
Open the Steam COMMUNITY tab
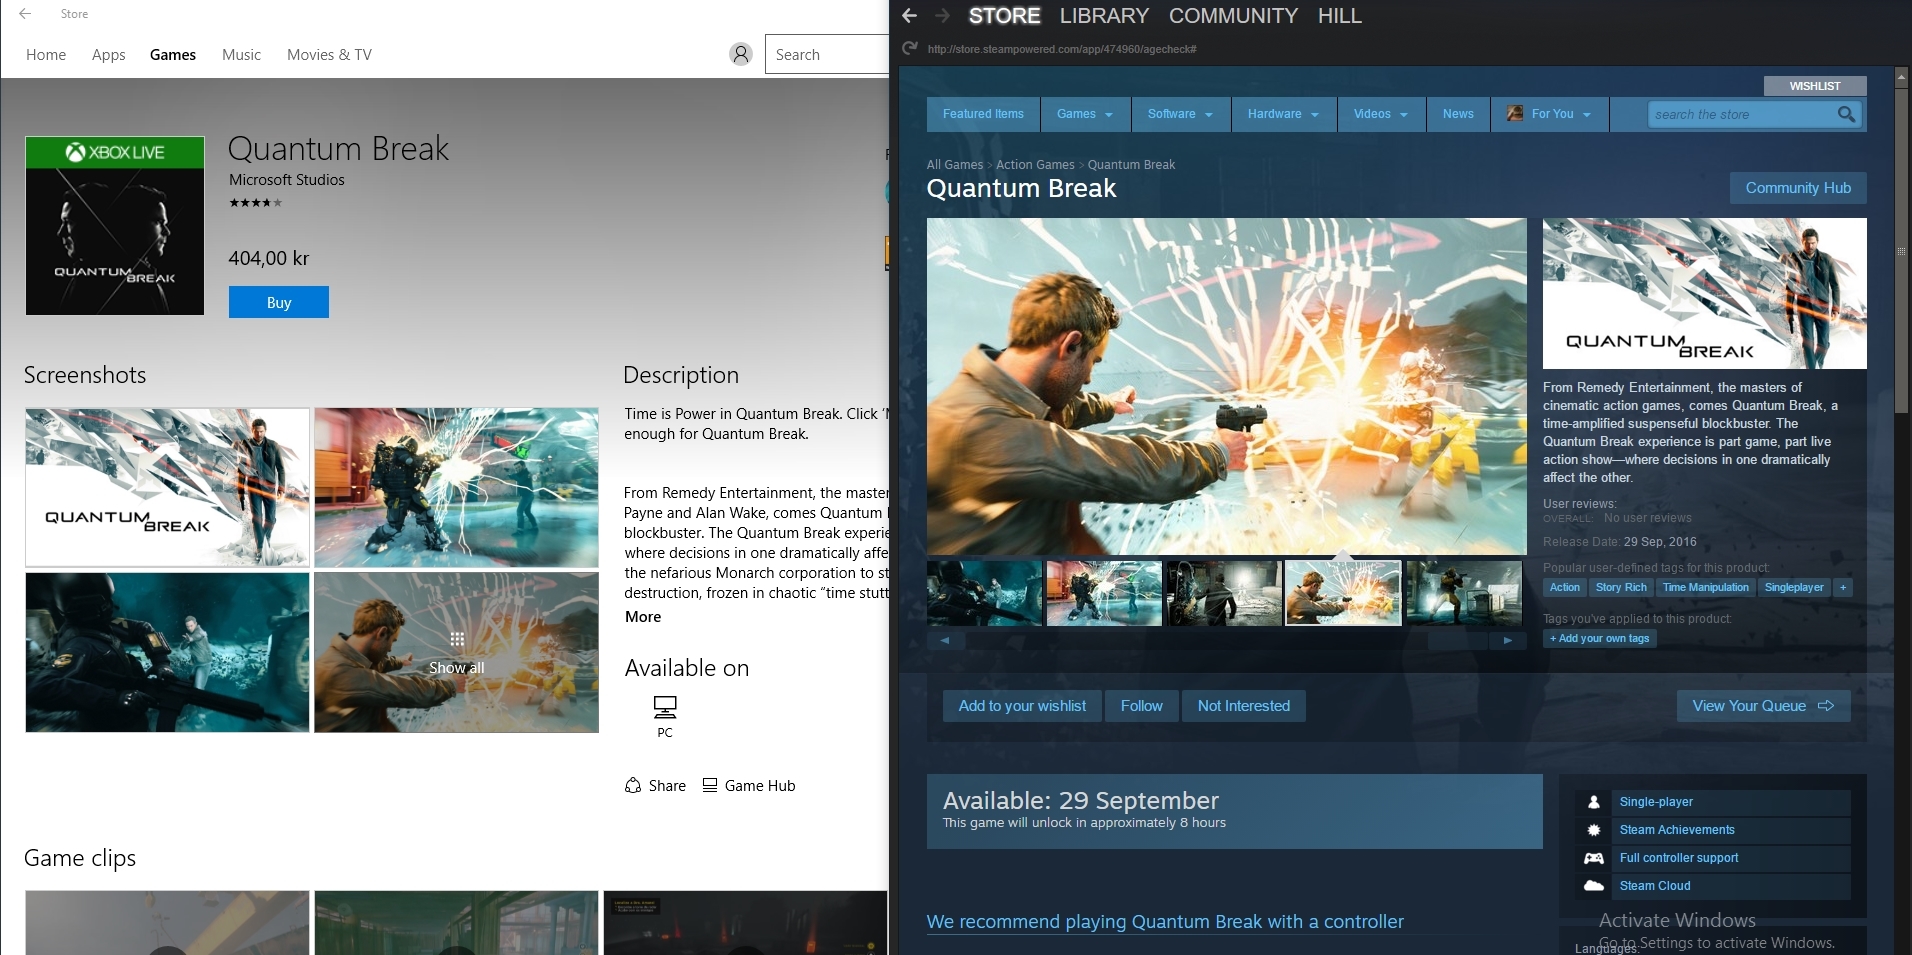1233,16
